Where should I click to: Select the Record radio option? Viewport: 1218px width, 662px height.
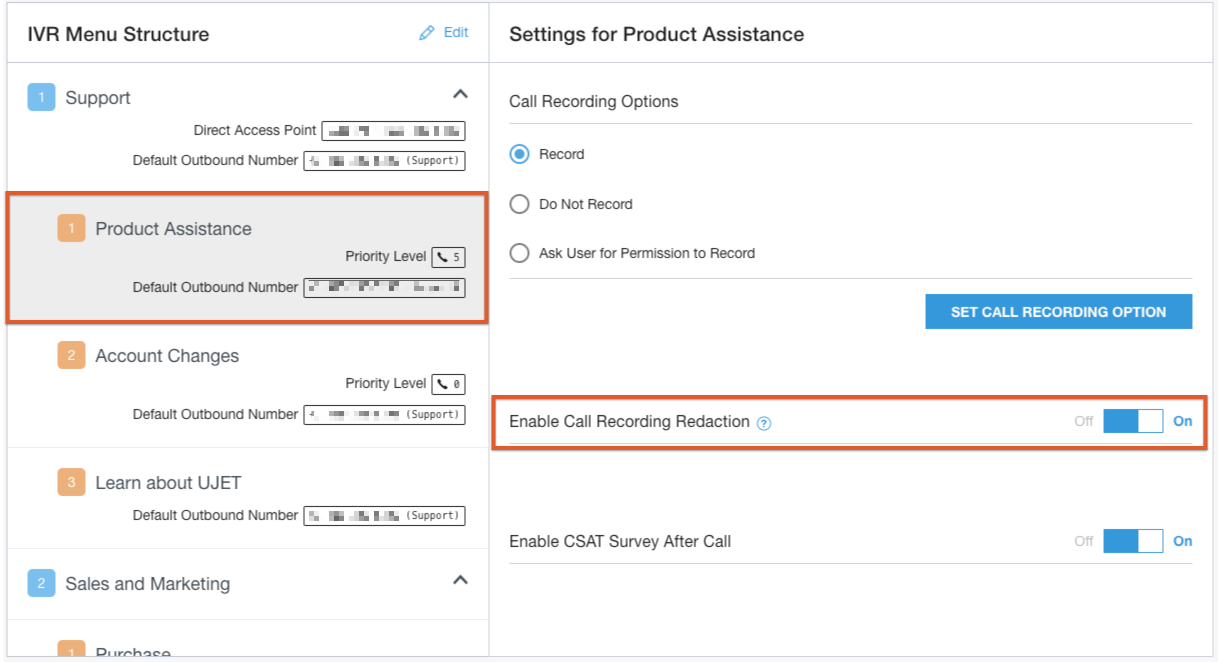tap(519, 154)
